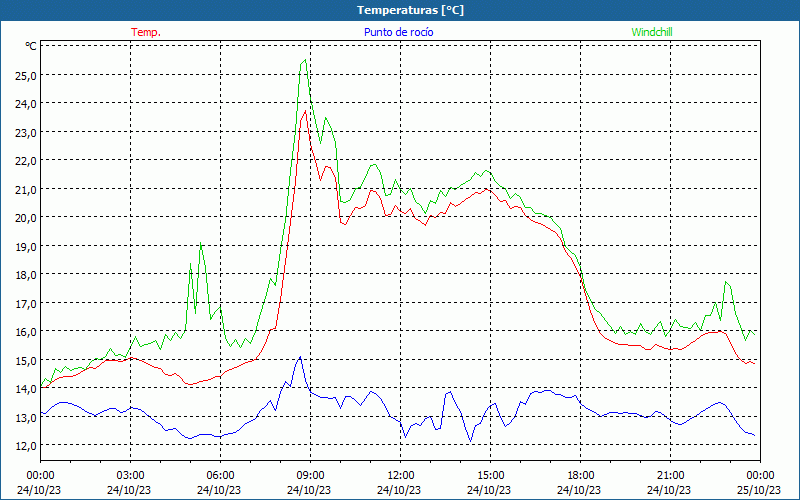Click the 17,0 y-axis value

coord(26,303)
